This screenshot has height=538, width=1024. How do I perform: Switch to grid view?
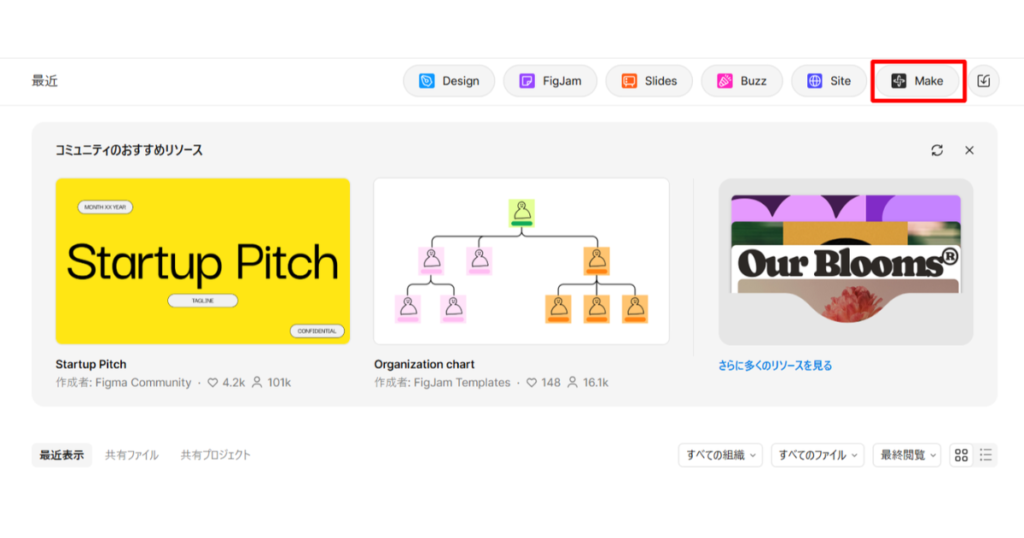coord(961,455)
